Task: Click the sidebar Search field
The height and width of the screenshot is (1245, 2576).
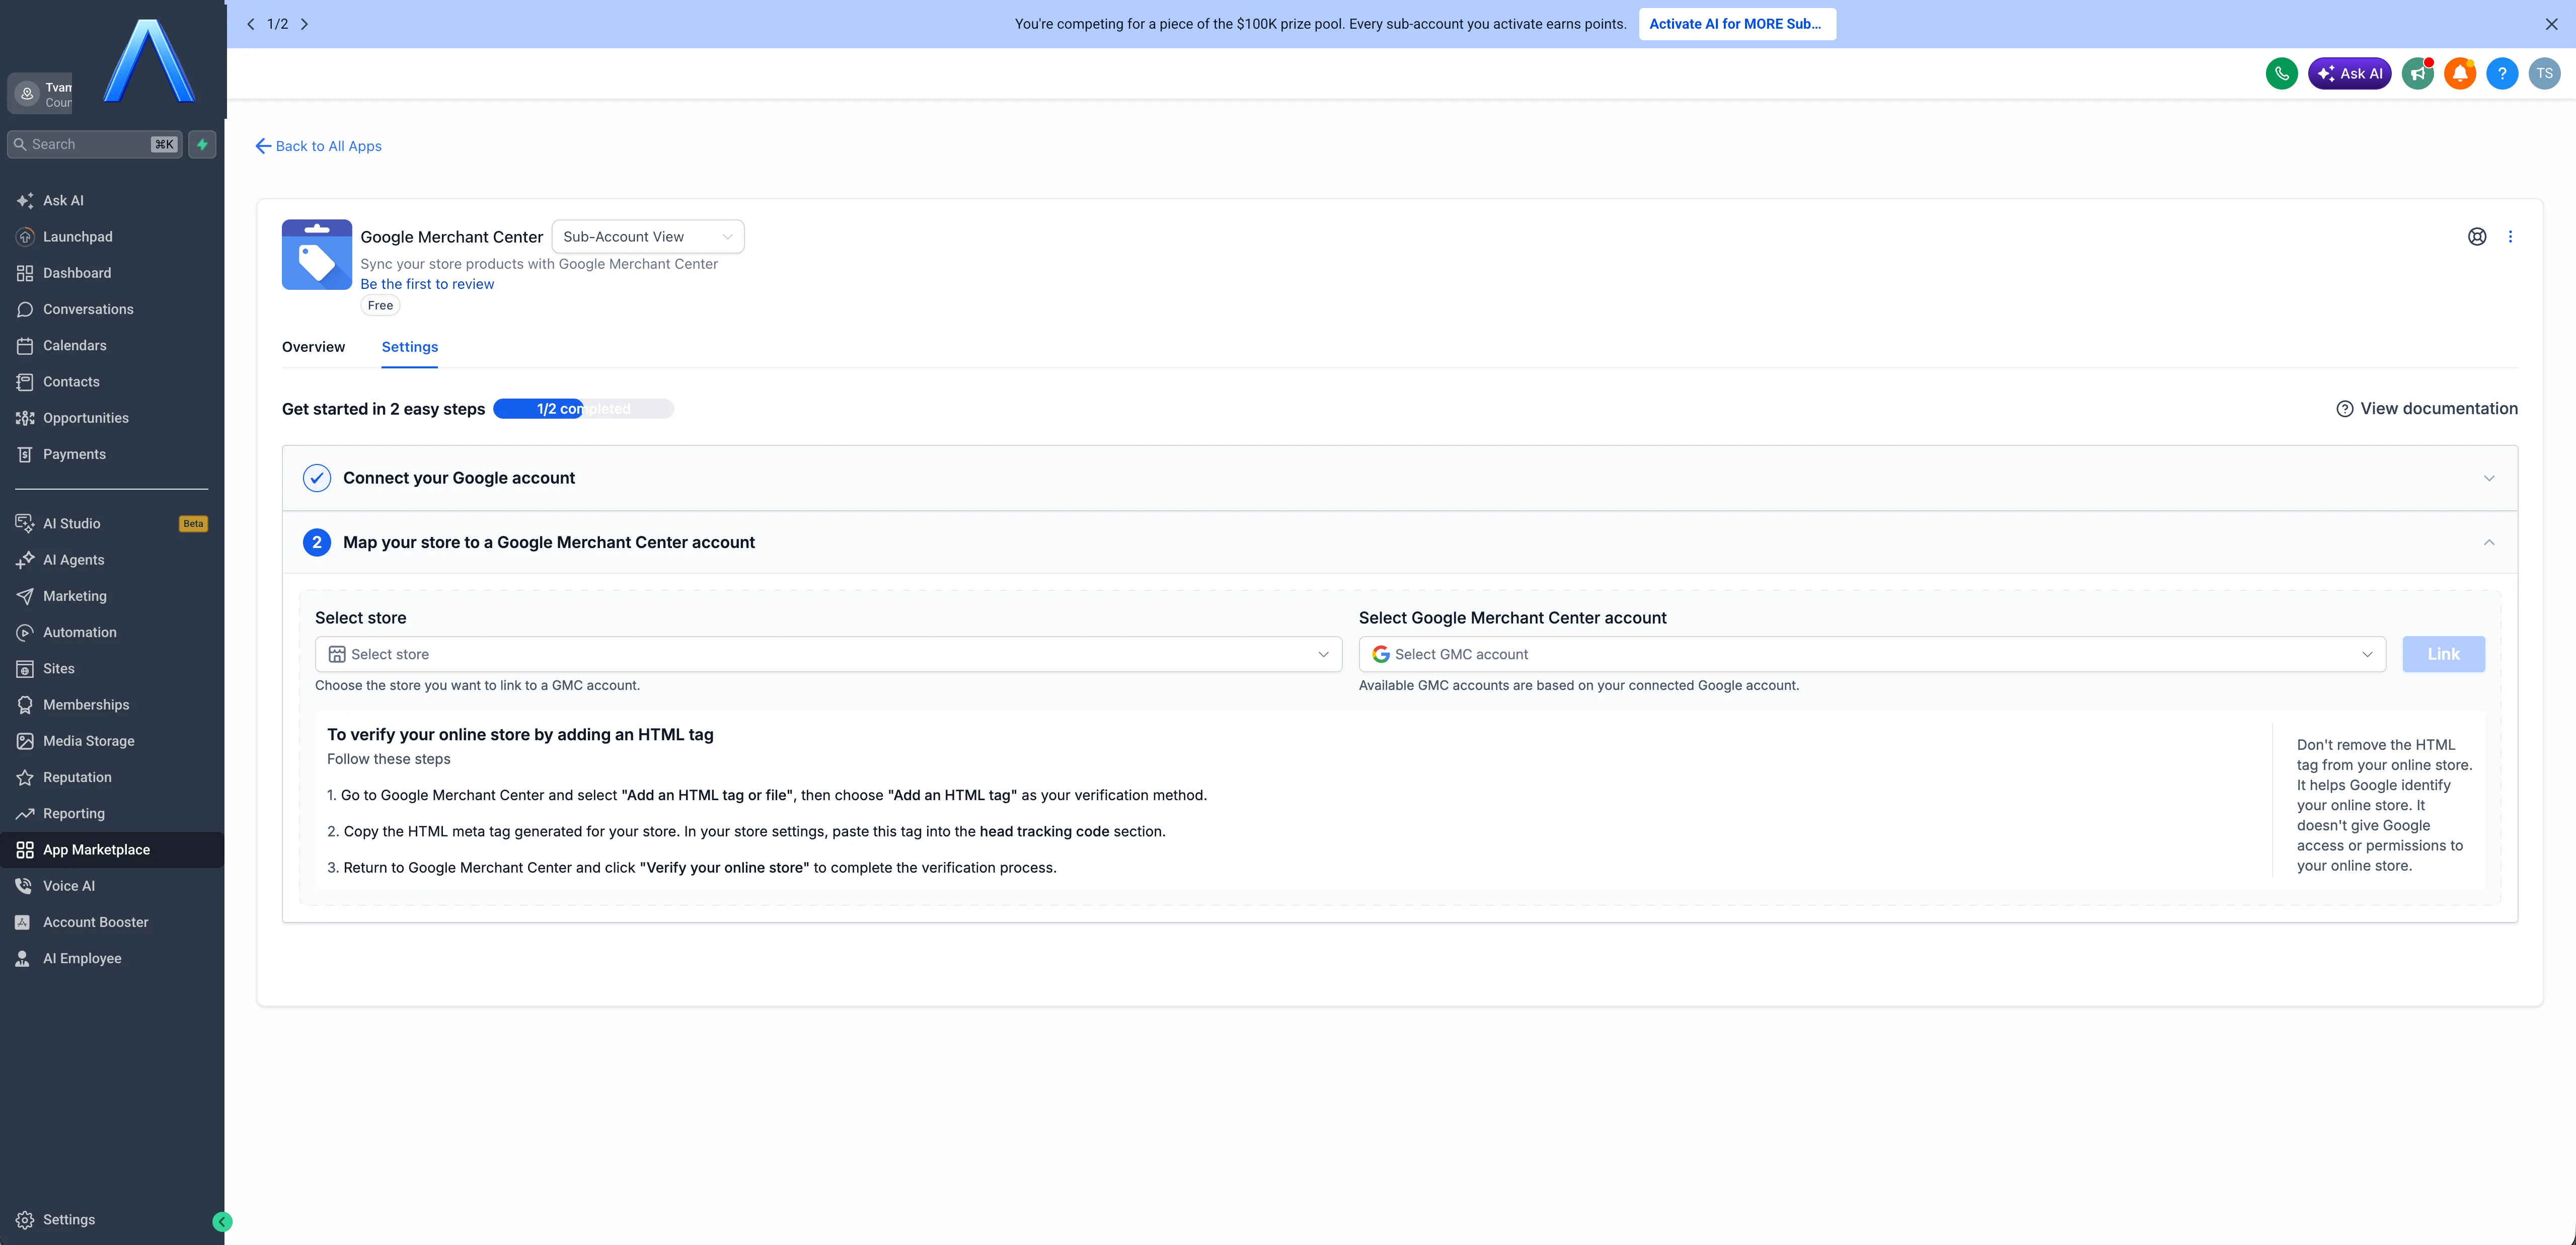Action: pos(95,144)
